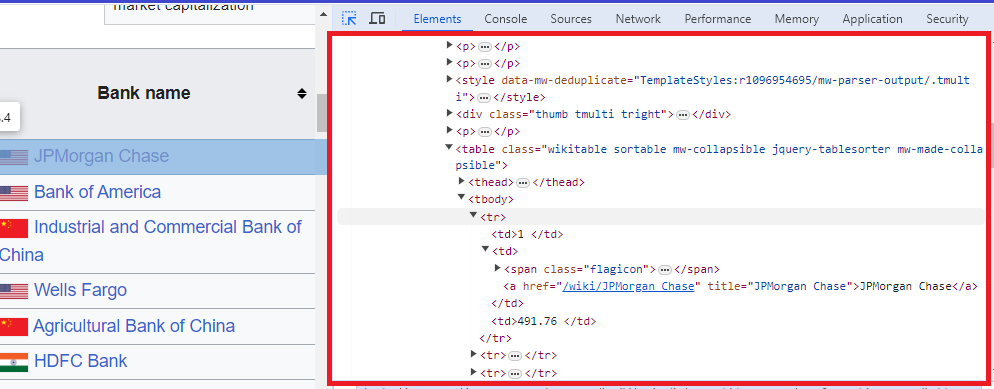Sort table by Bank name arrows

tap(302, 94)
